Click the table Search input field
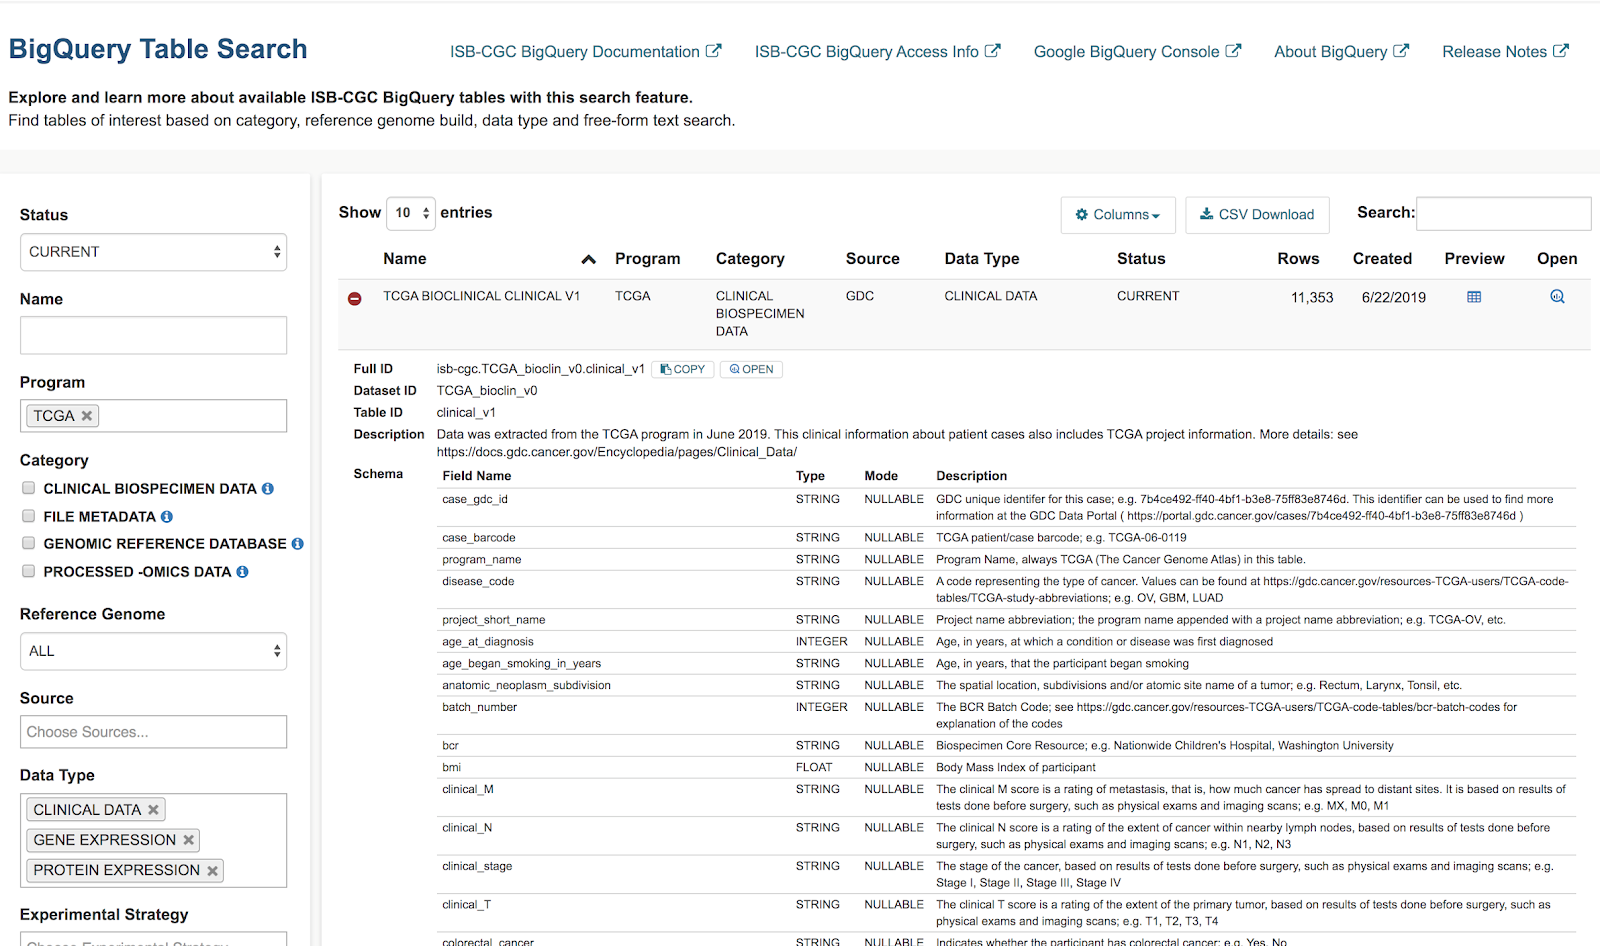The height and width of the screenshot is (946, 1600). pos(1503,214)
